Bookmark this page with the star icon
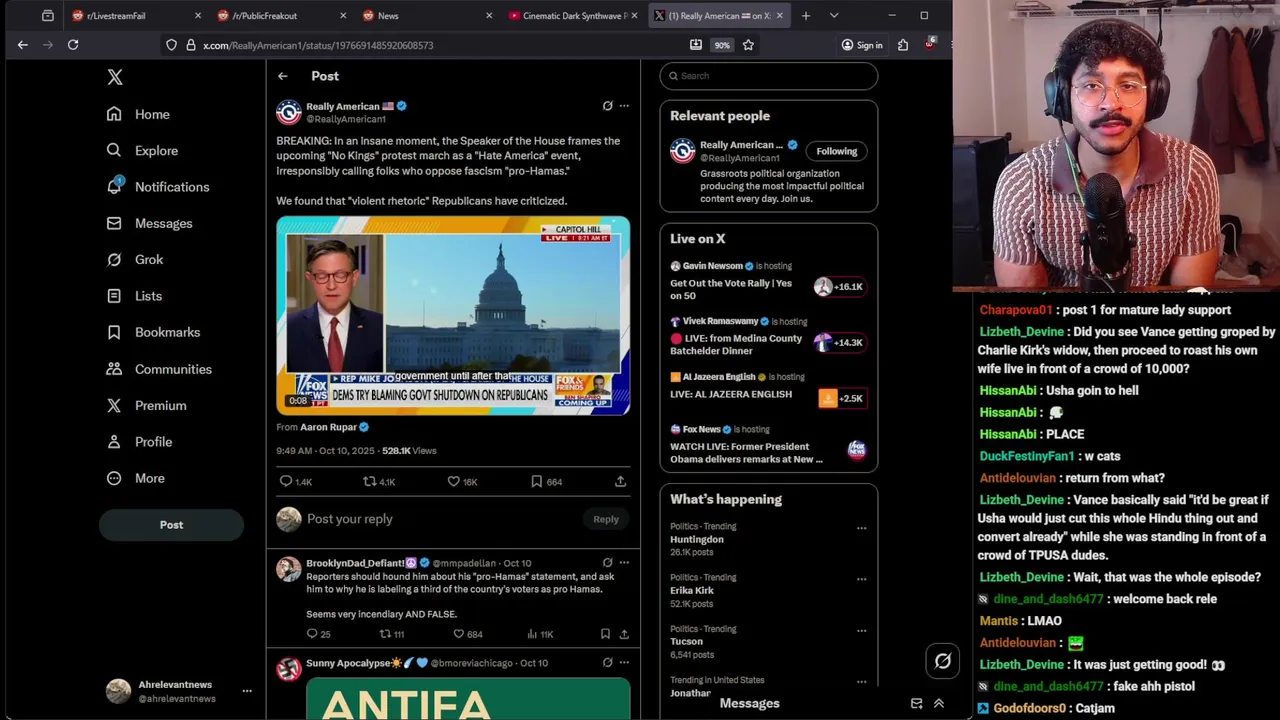 (x=748, y=45)
